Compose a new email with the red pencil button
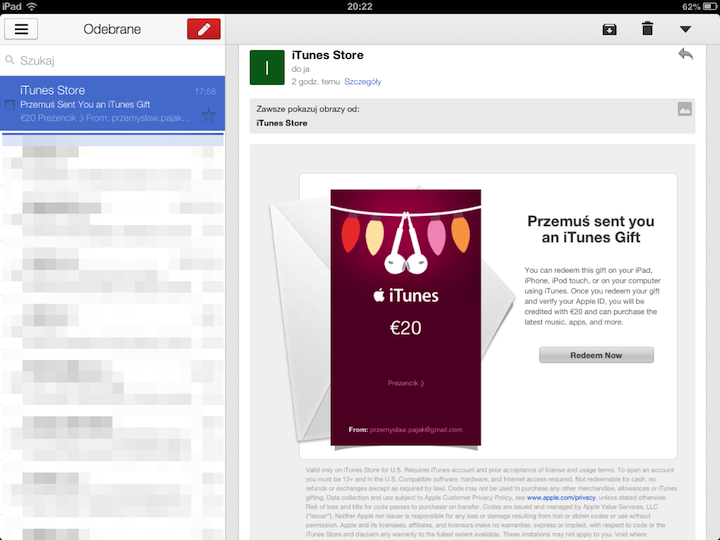Screen dimensions: 720x540 point(204,29)
